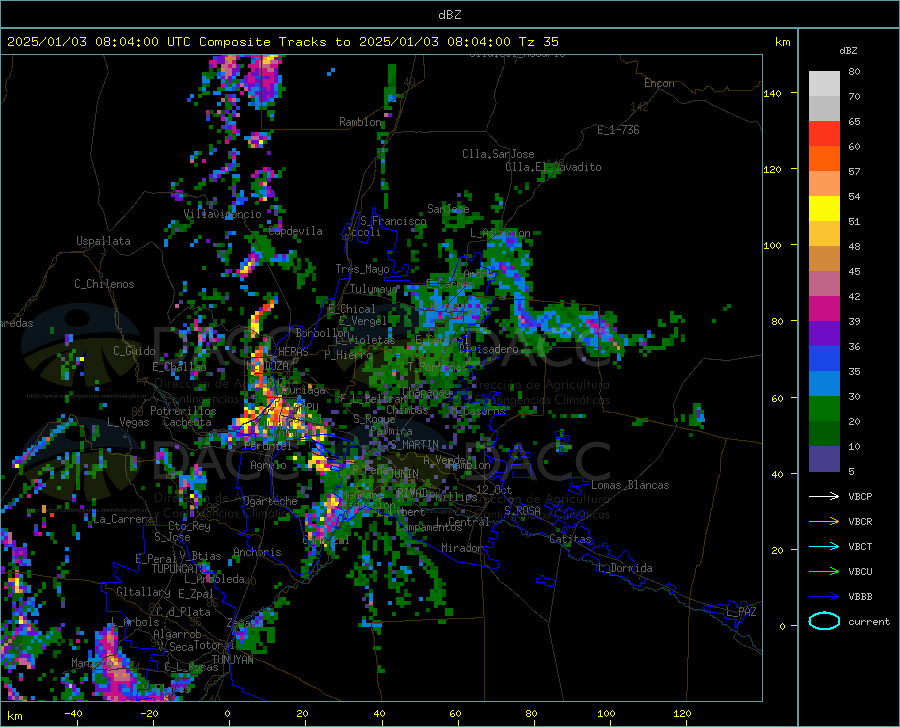
Task: Click the km unit label bottom left
Action: 14,716
